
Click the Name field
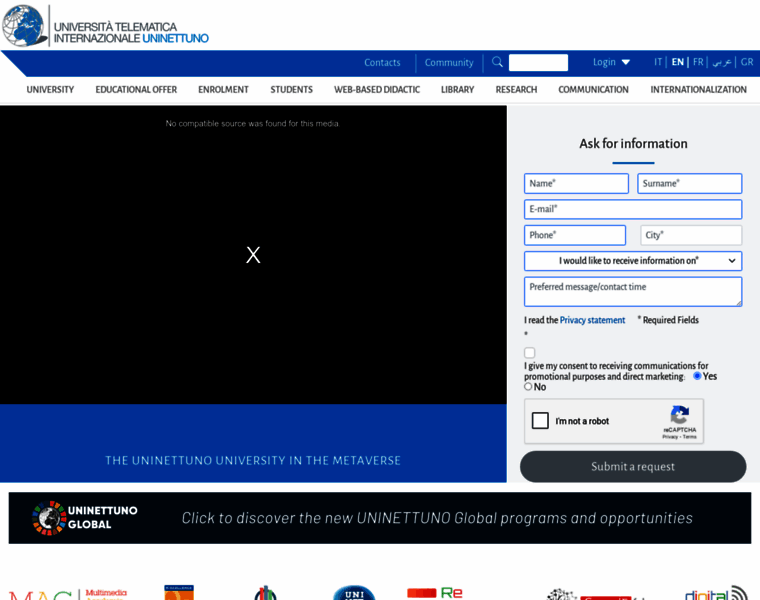point(576,183)
